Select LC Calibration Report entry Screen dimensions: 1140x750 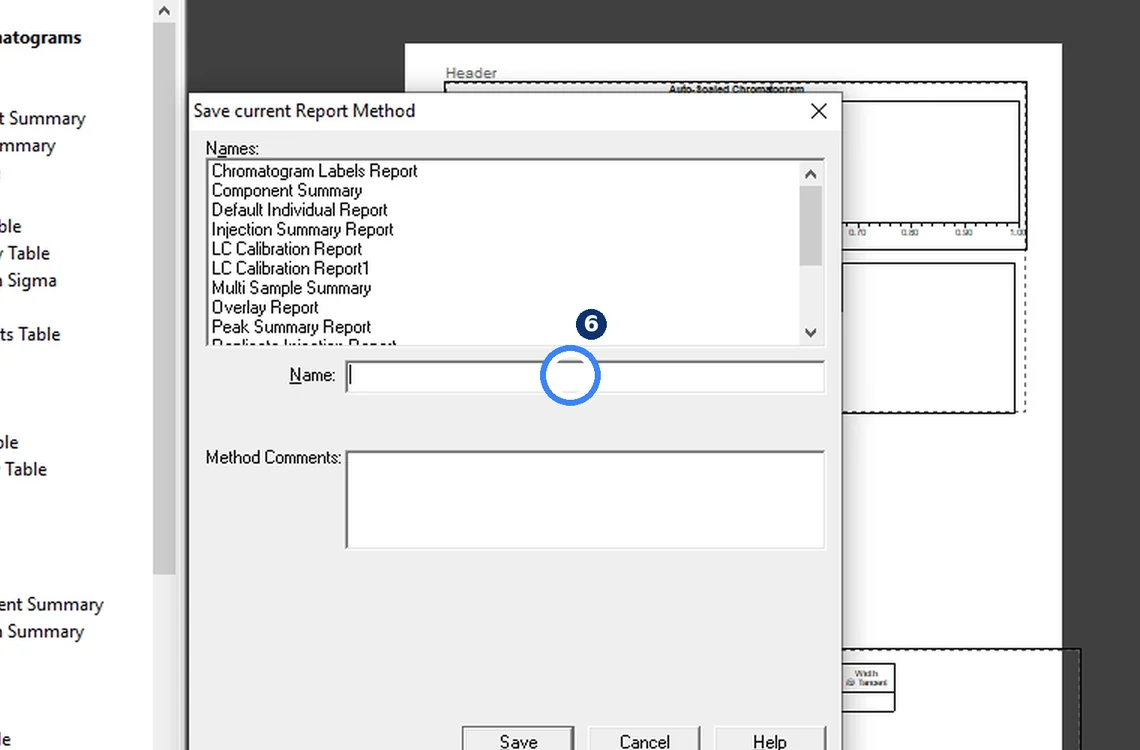point(286,249)
